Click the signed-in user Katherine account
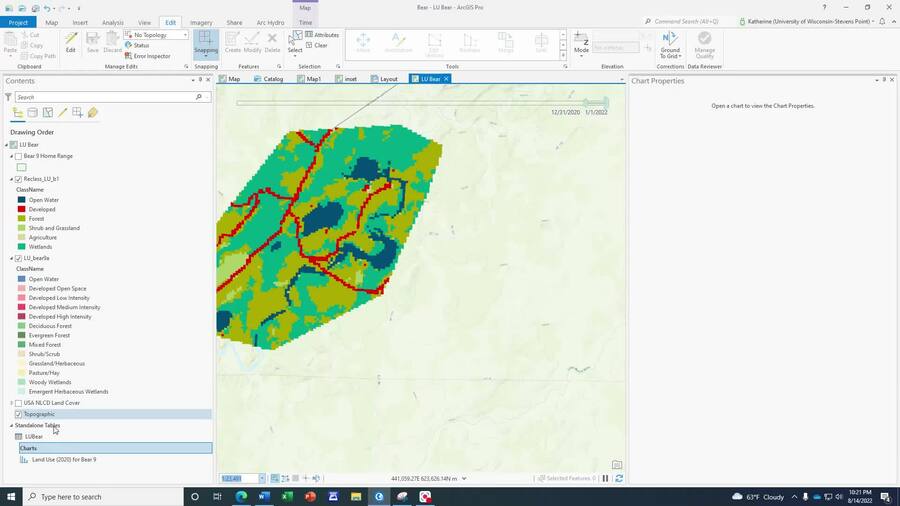The image size is (900, 506). [806, 21]
